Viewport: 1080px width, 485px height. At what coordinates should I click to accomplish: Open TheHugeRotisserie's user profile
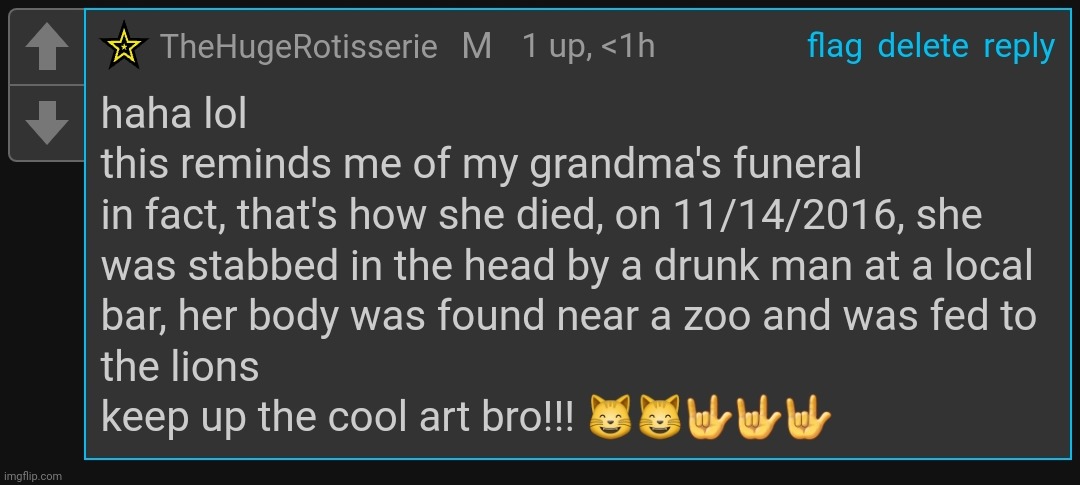298,47
